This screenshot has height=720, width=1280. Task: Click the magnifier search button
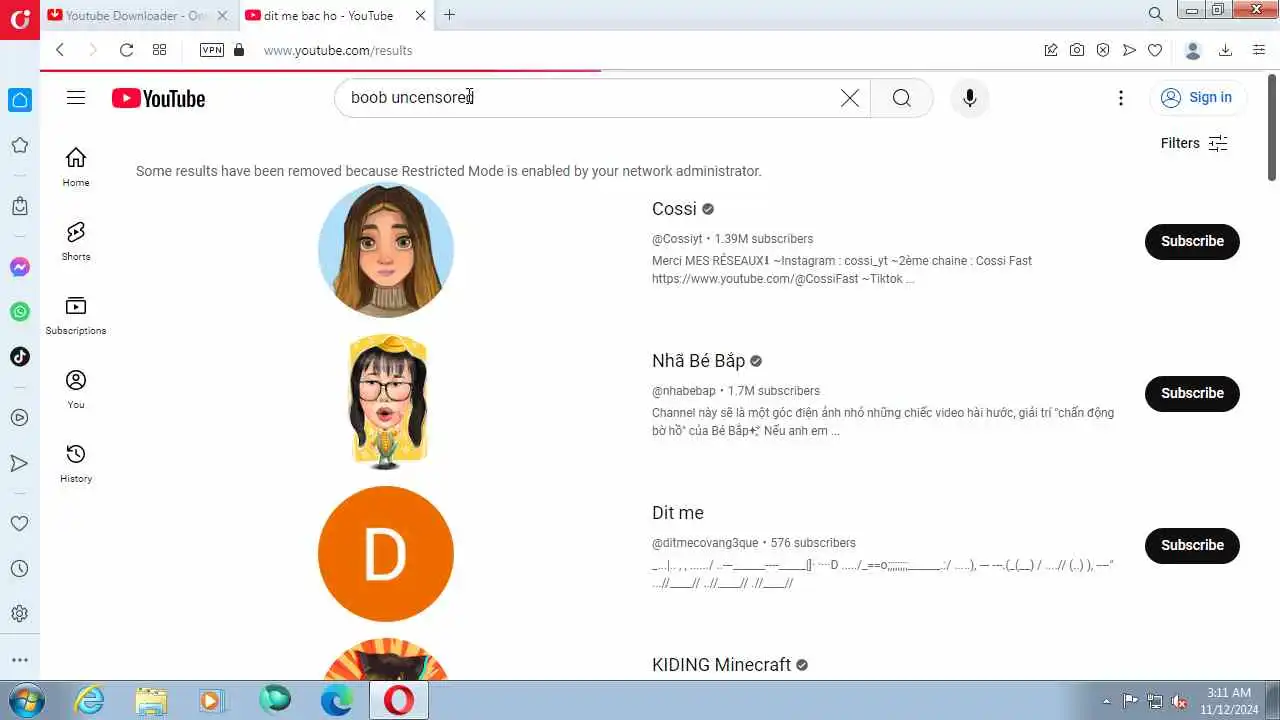[902, 98]
